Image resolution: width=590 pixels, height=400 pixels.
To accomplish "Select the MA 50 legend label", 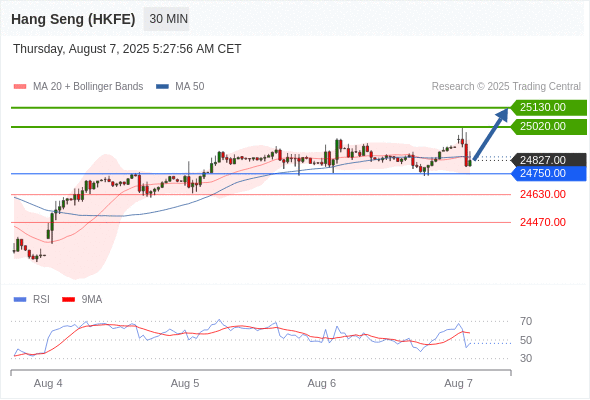I will click(x=190, y=87).
